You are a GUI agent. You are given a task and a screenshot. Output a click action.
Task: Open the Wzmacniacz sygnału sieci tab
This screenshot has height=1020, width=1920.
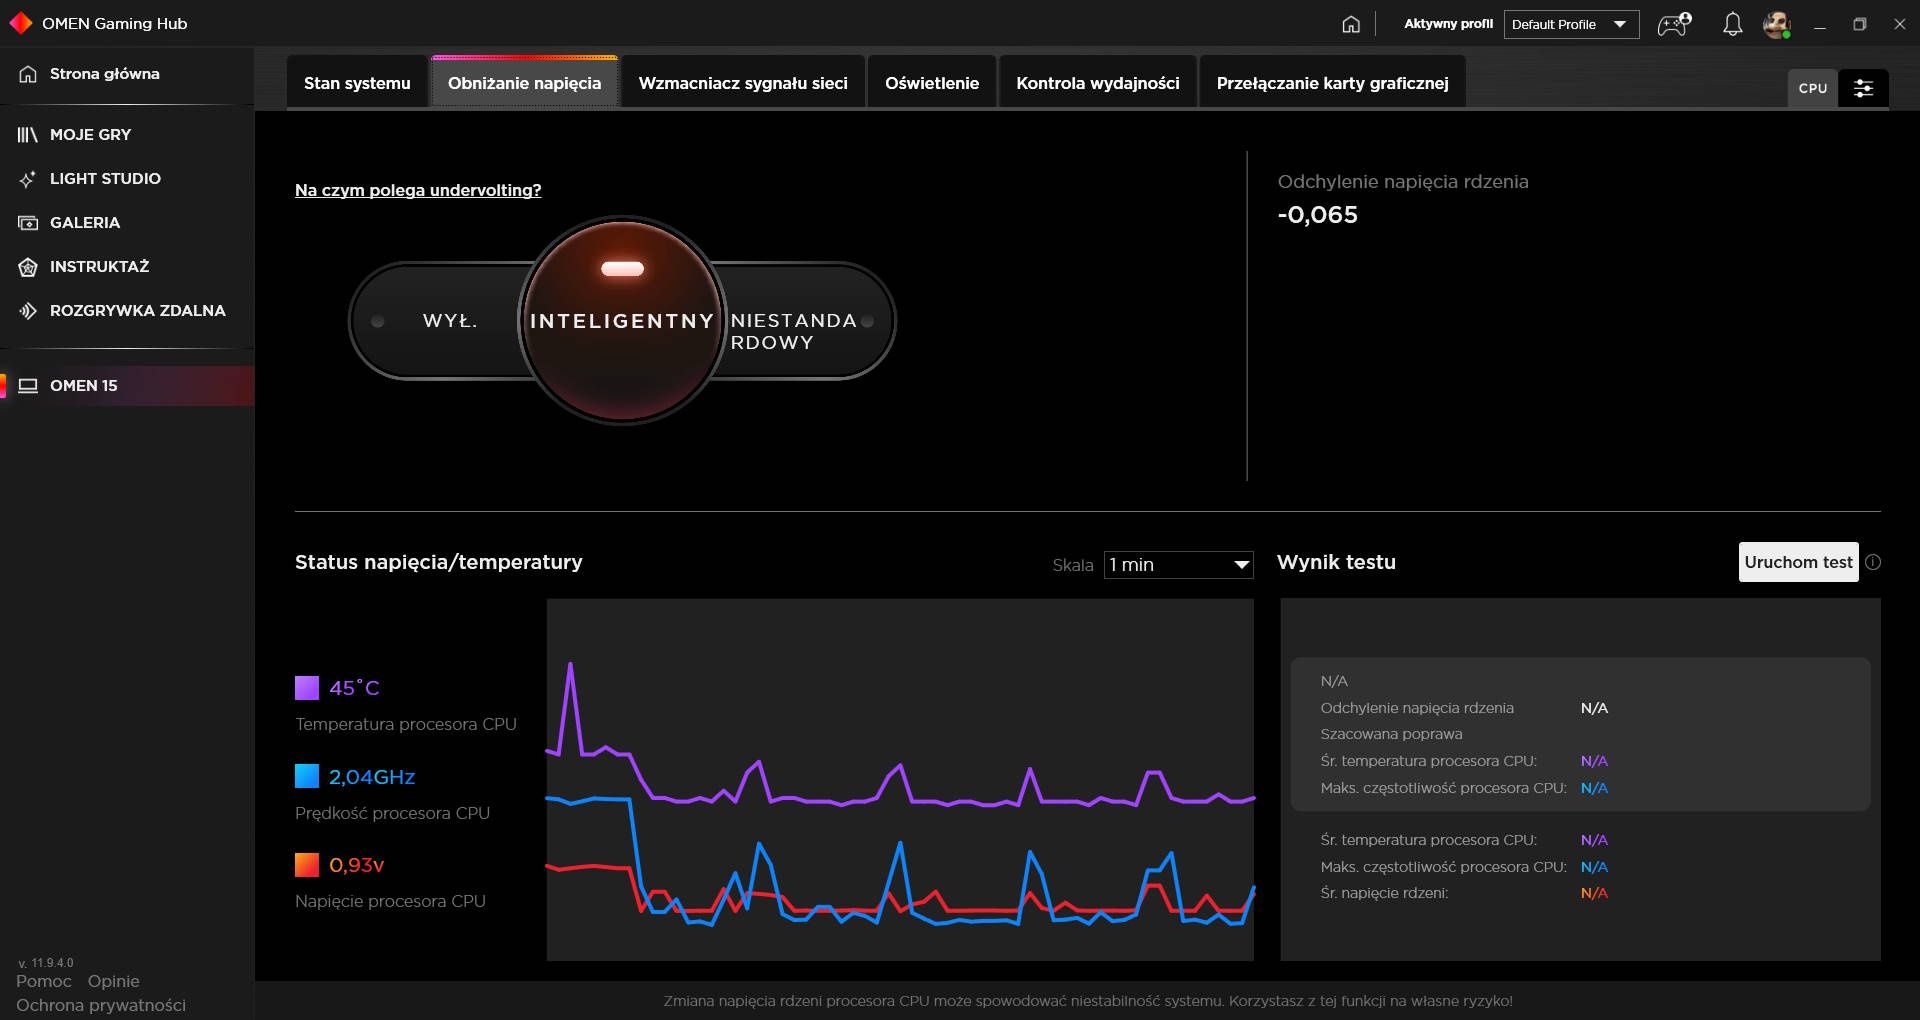tap(743, 83)
